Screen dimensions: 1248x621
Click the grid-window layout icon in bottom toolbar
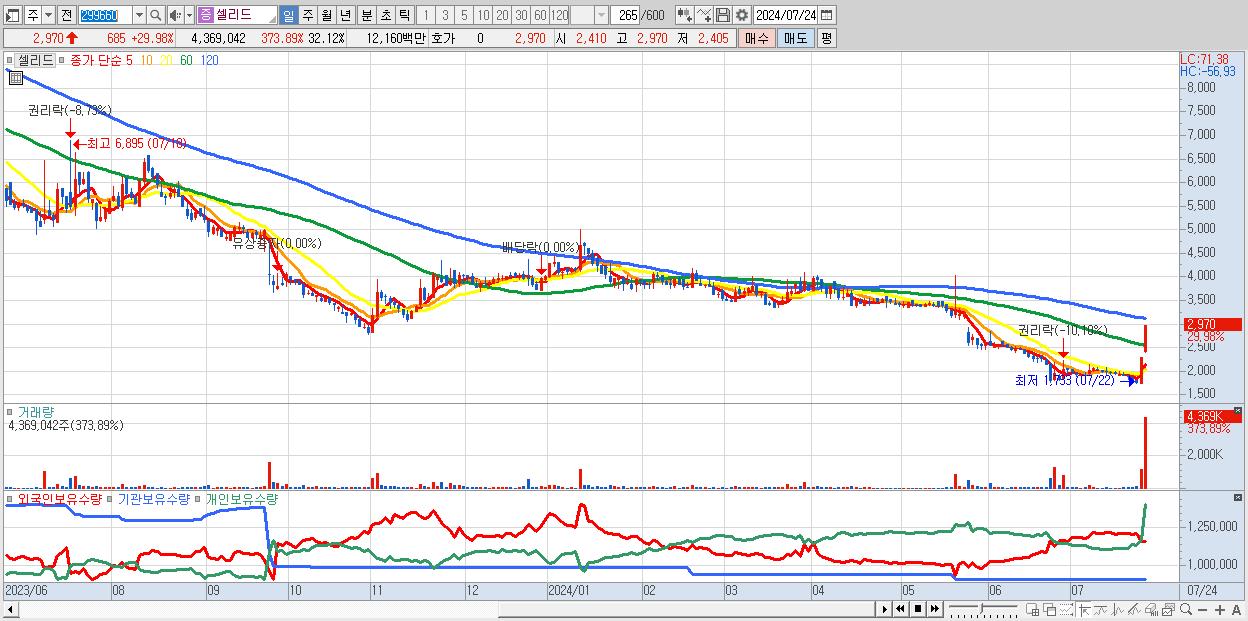(x=1032, y=610)
